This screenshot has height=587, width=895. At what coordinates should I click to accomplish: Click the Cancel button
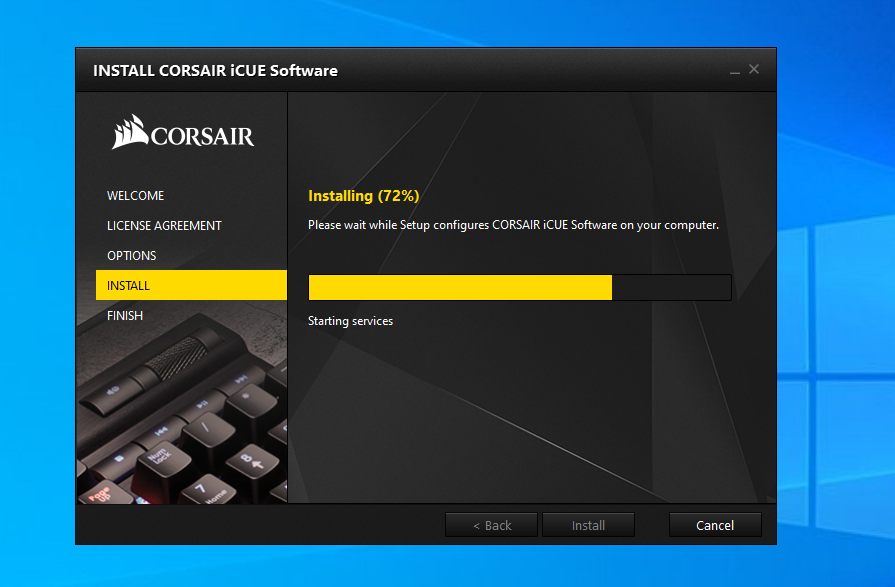[x=715, y=525]
